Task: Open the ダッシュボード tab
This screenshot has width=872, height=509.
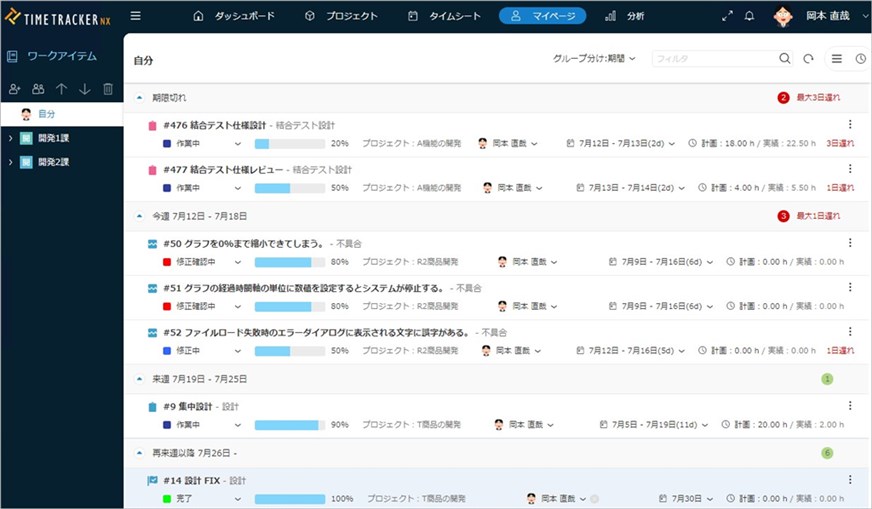Action: [234, 16]
